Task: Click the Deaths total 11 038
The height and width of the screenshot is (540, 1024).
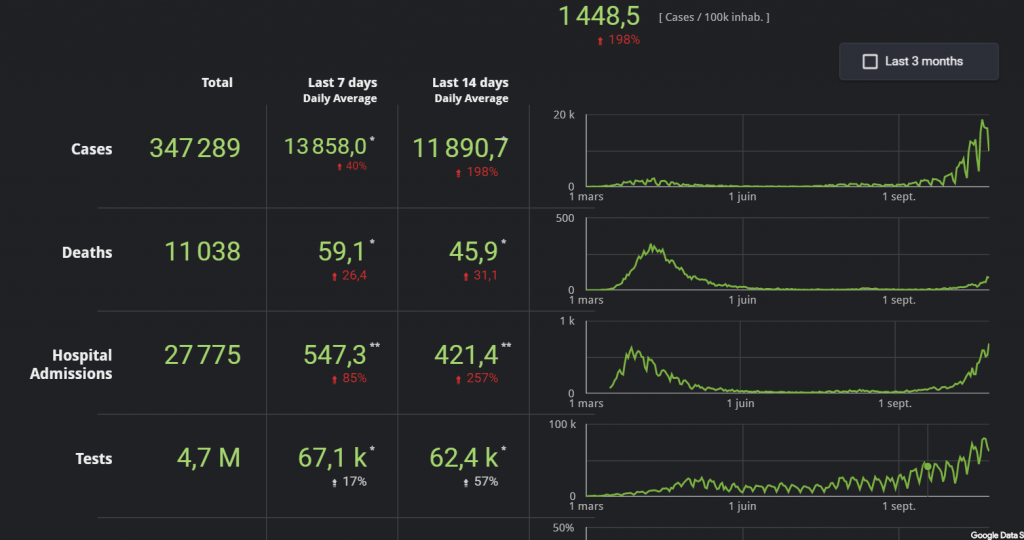Action: pyautogui.click(x=203, y=252)
